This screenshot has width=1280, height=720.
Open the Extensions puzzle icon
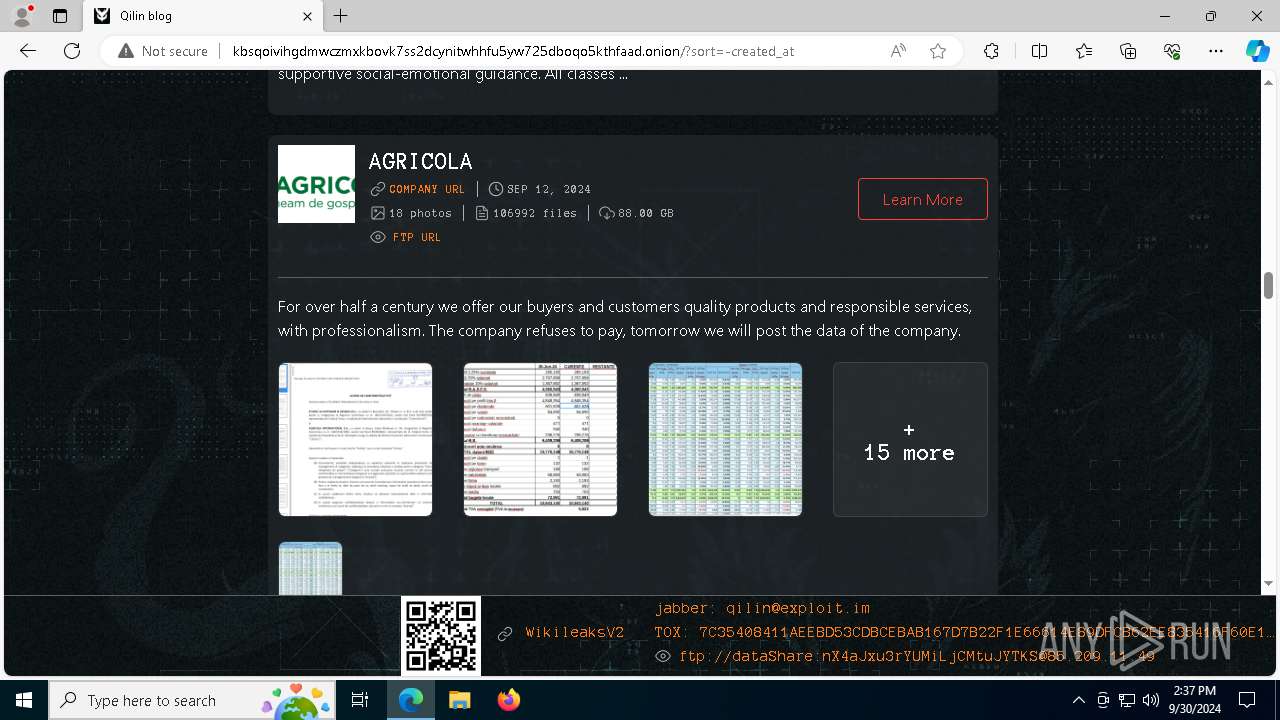coord(991,51)
